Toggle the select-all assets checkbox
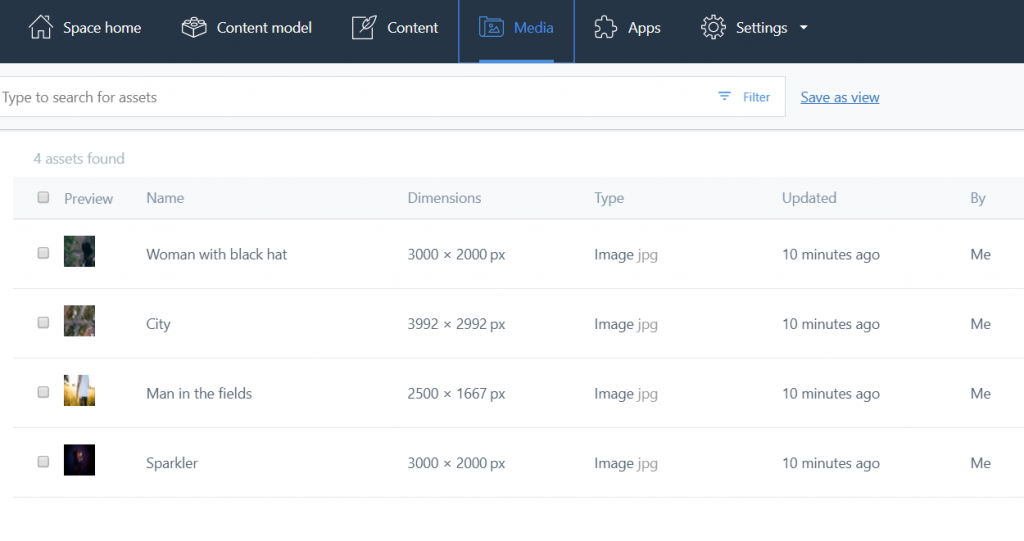The height and width of the screenshot is (541, 1024). pos(43,198)
